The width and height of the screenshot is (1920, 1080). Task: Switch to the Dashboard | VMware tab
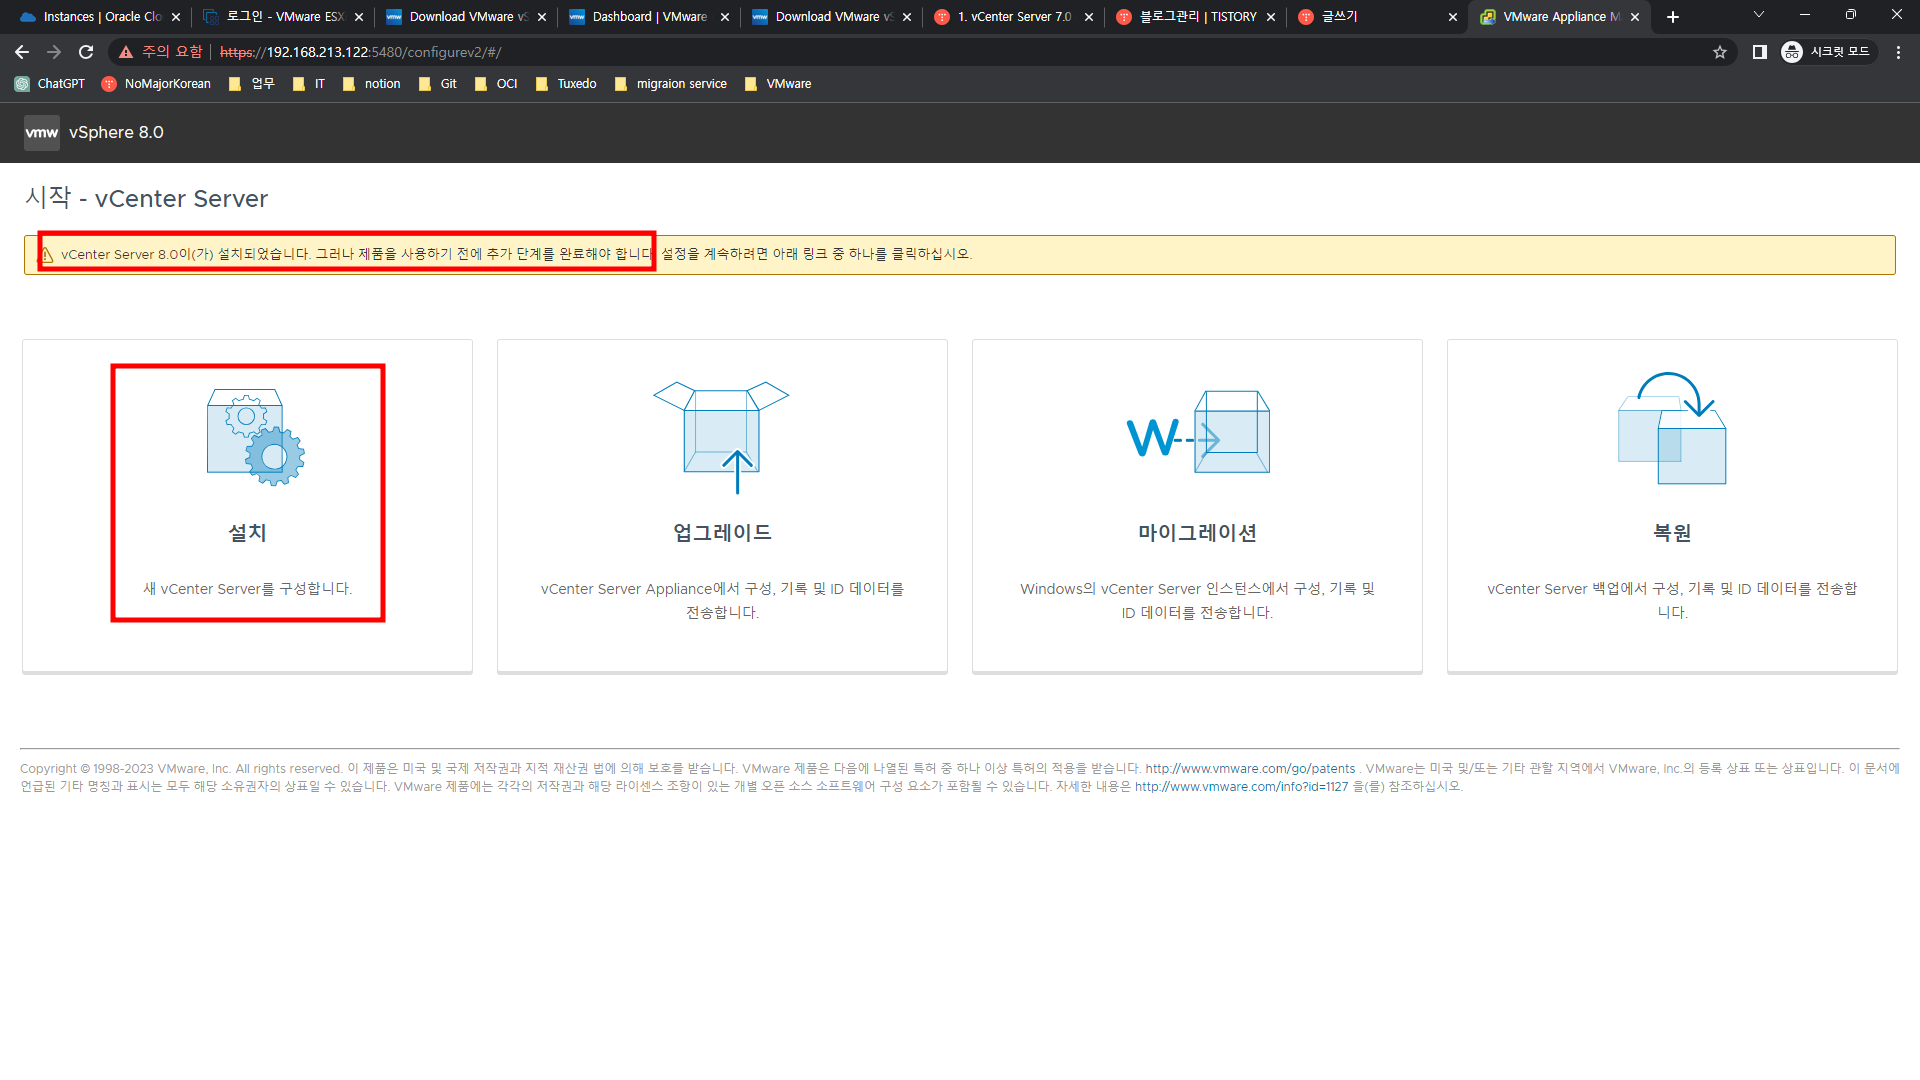pyautogui.click(x=649, y=17)
